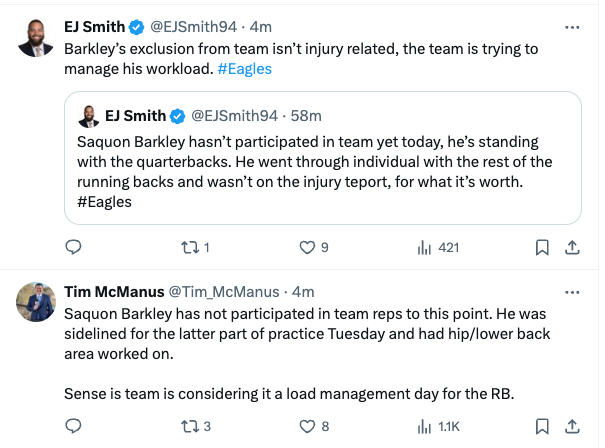The height and width of the screenshot is (448, 605).
Task: Share Tim McManus's tweet
Action: pyautogui.click(x=573, y=426)
